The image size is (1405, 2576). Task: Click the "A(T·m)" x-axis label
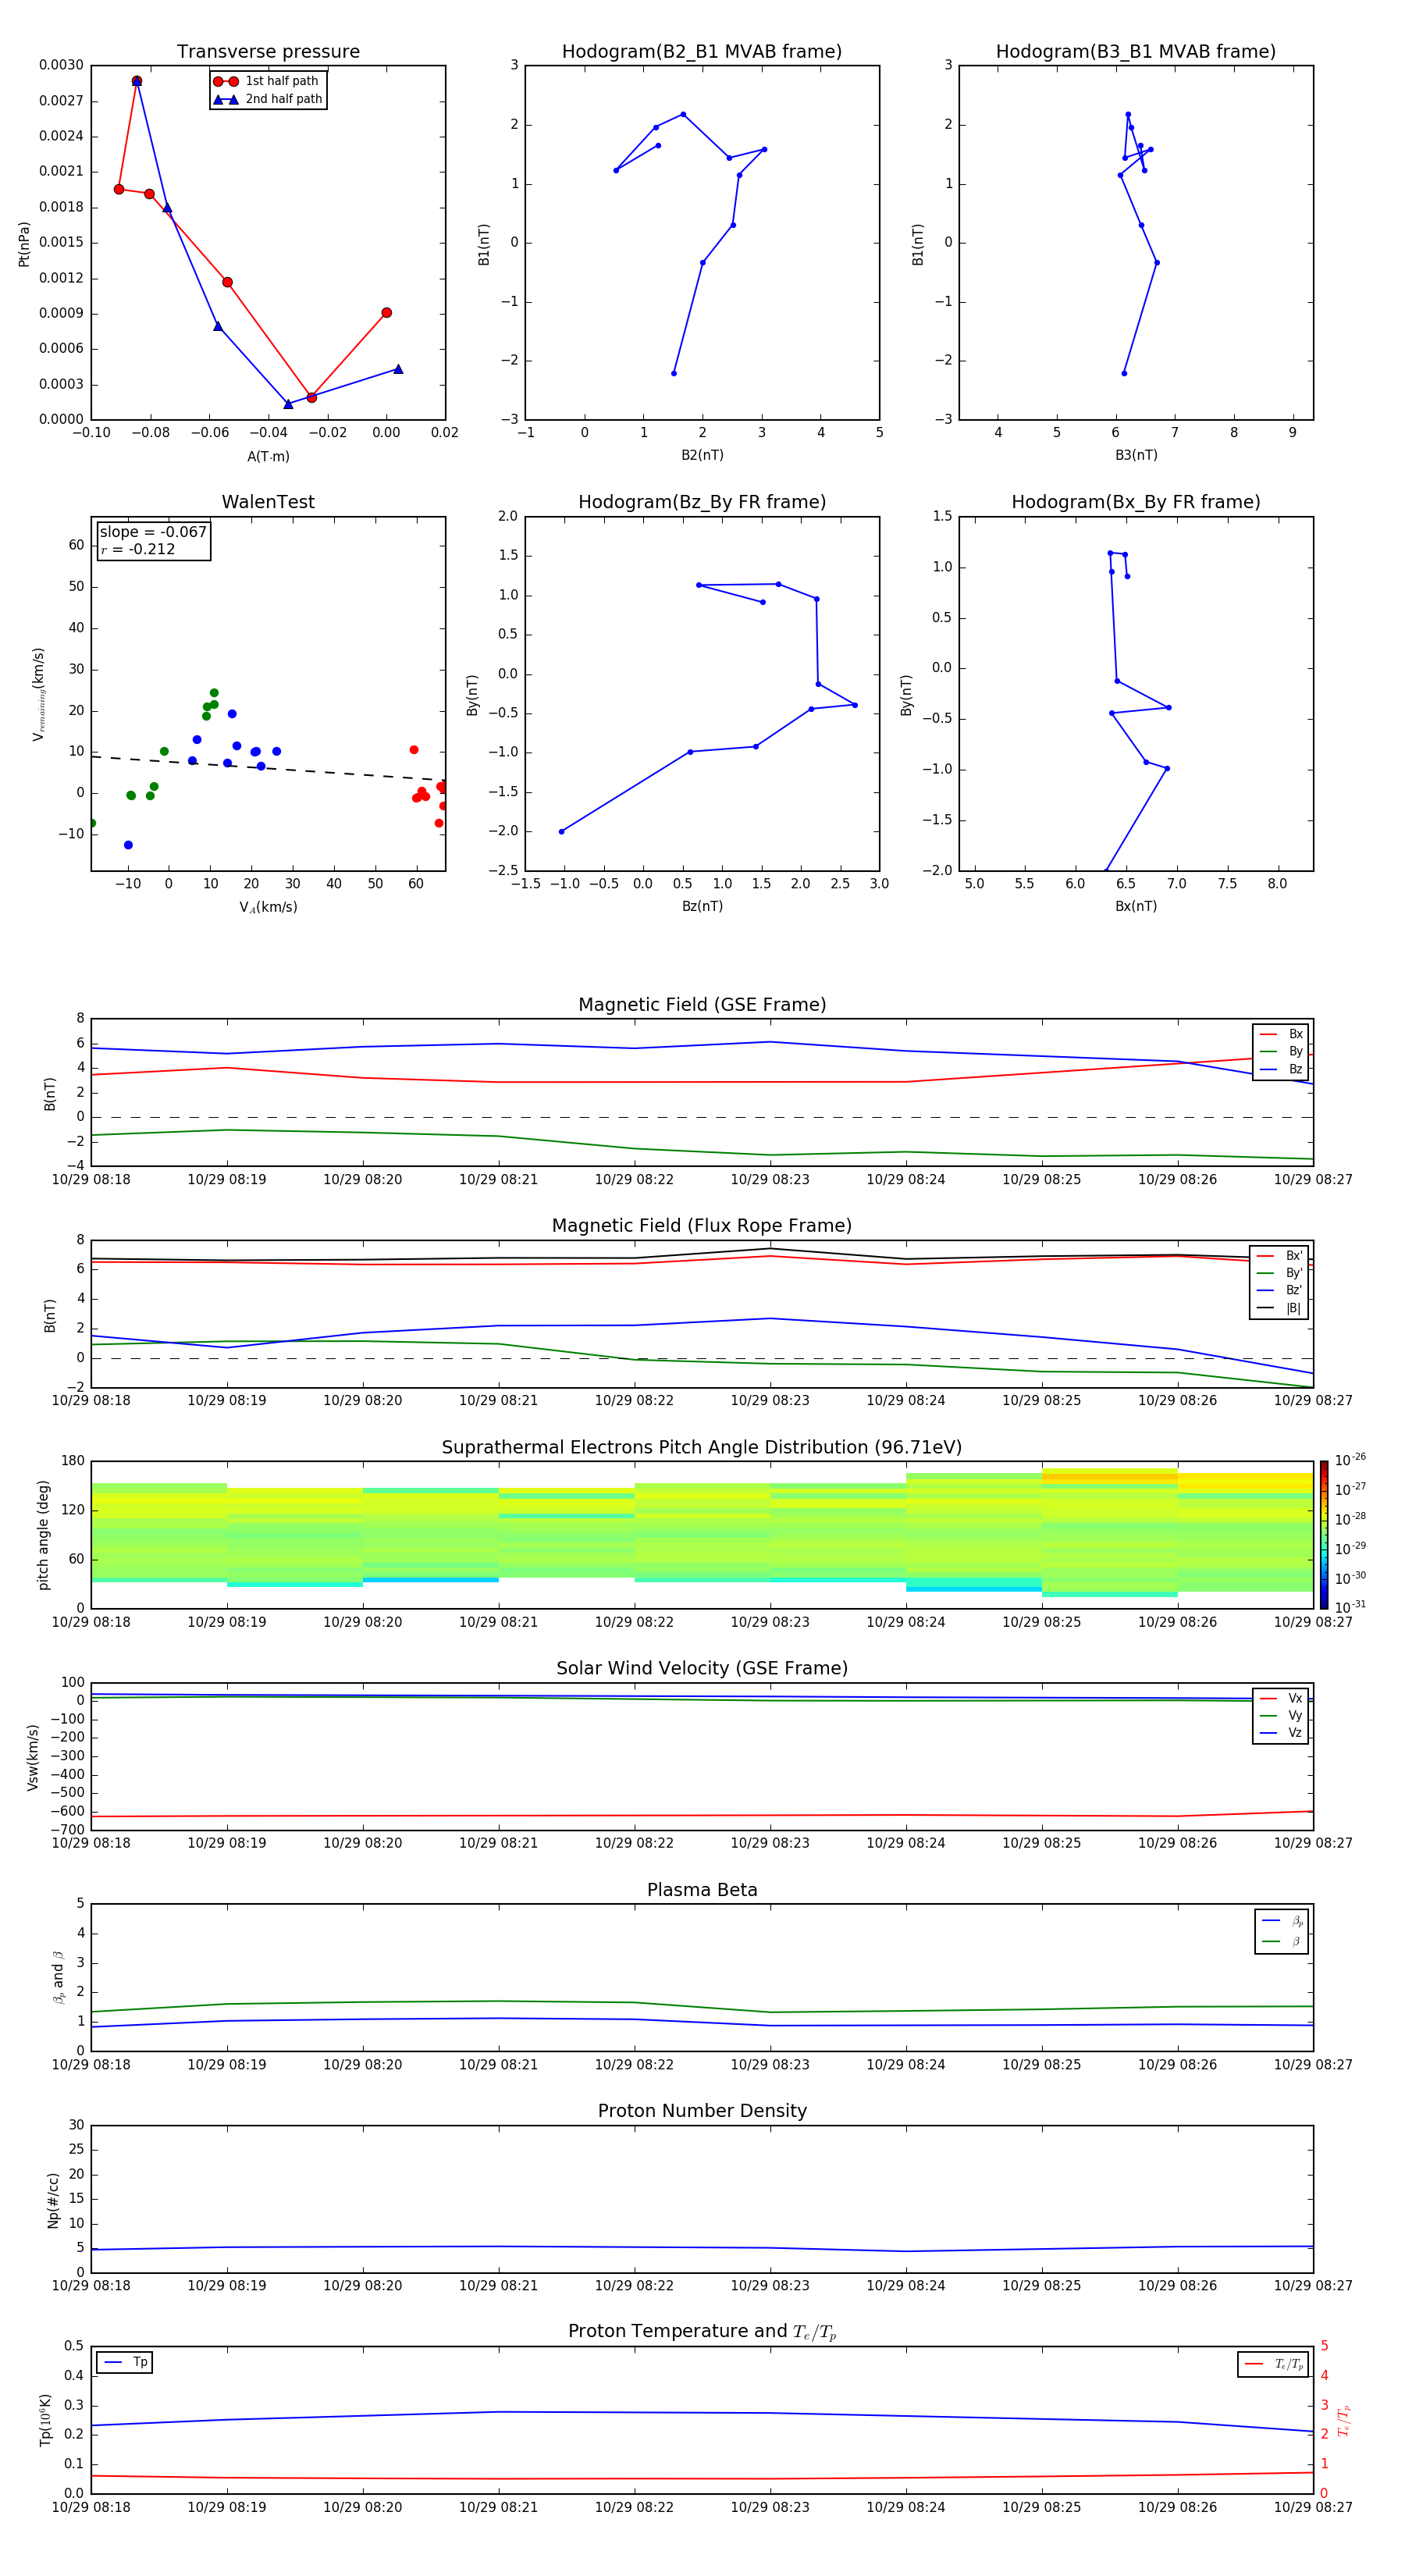(x=268, y=457)
